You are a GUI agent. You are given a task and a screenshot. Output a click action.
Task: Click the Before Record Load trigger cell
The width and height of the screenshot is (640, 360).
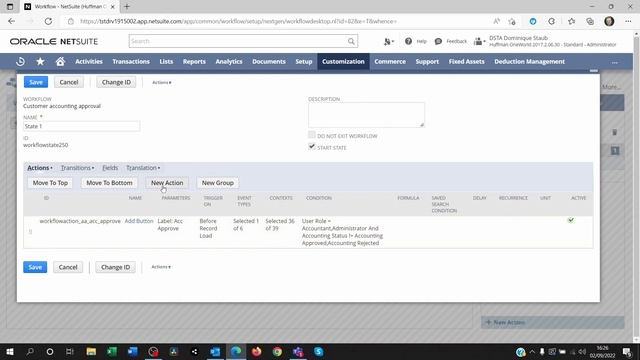208,228
